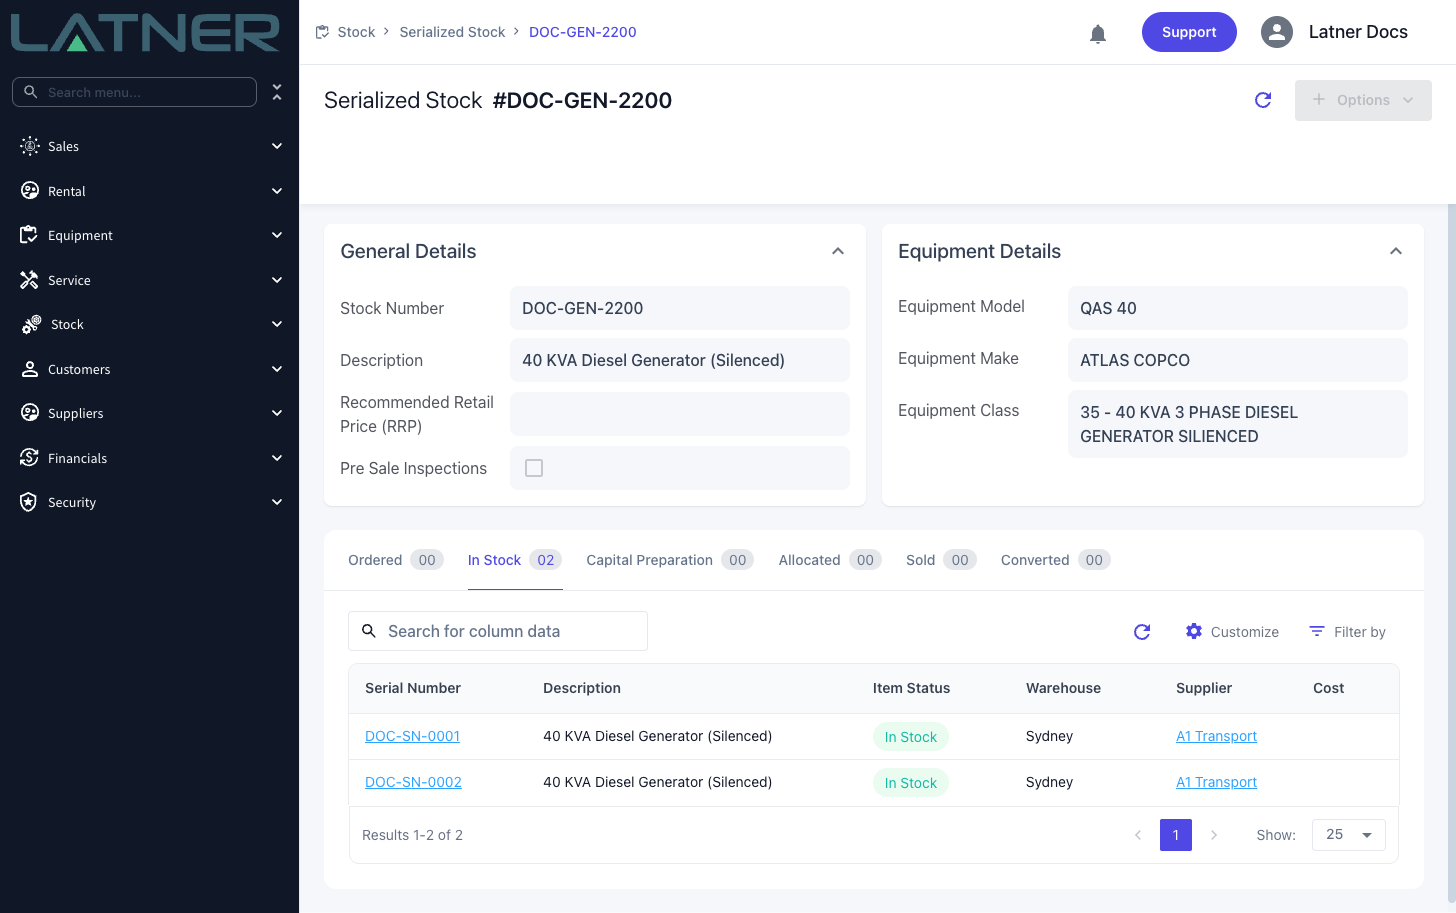The height and width of the screenshot is (913, 1456).
Task: Open the Show rows-per-page dropdown
Action: tap(1348, 835)
